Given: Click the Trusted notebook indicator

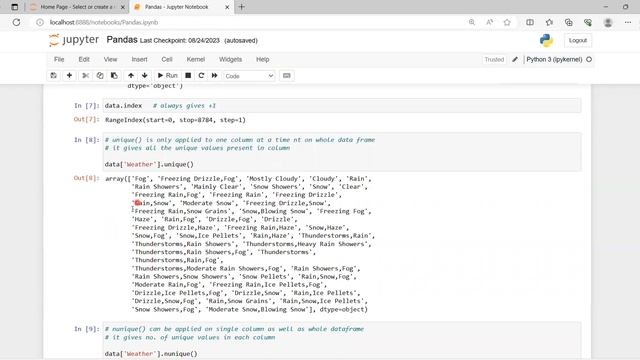Looking at the screenshot, I should (494, 60).
